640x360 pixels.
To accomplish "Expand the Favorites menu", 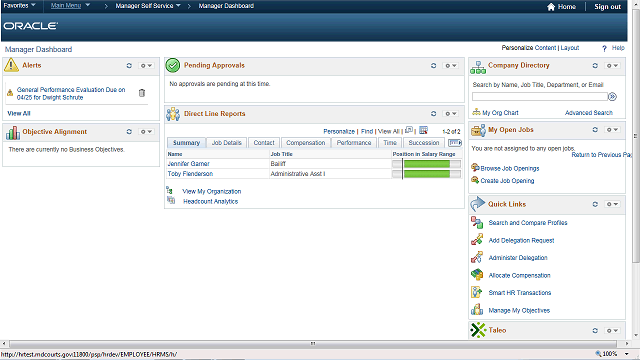I will tap(19, 5).
